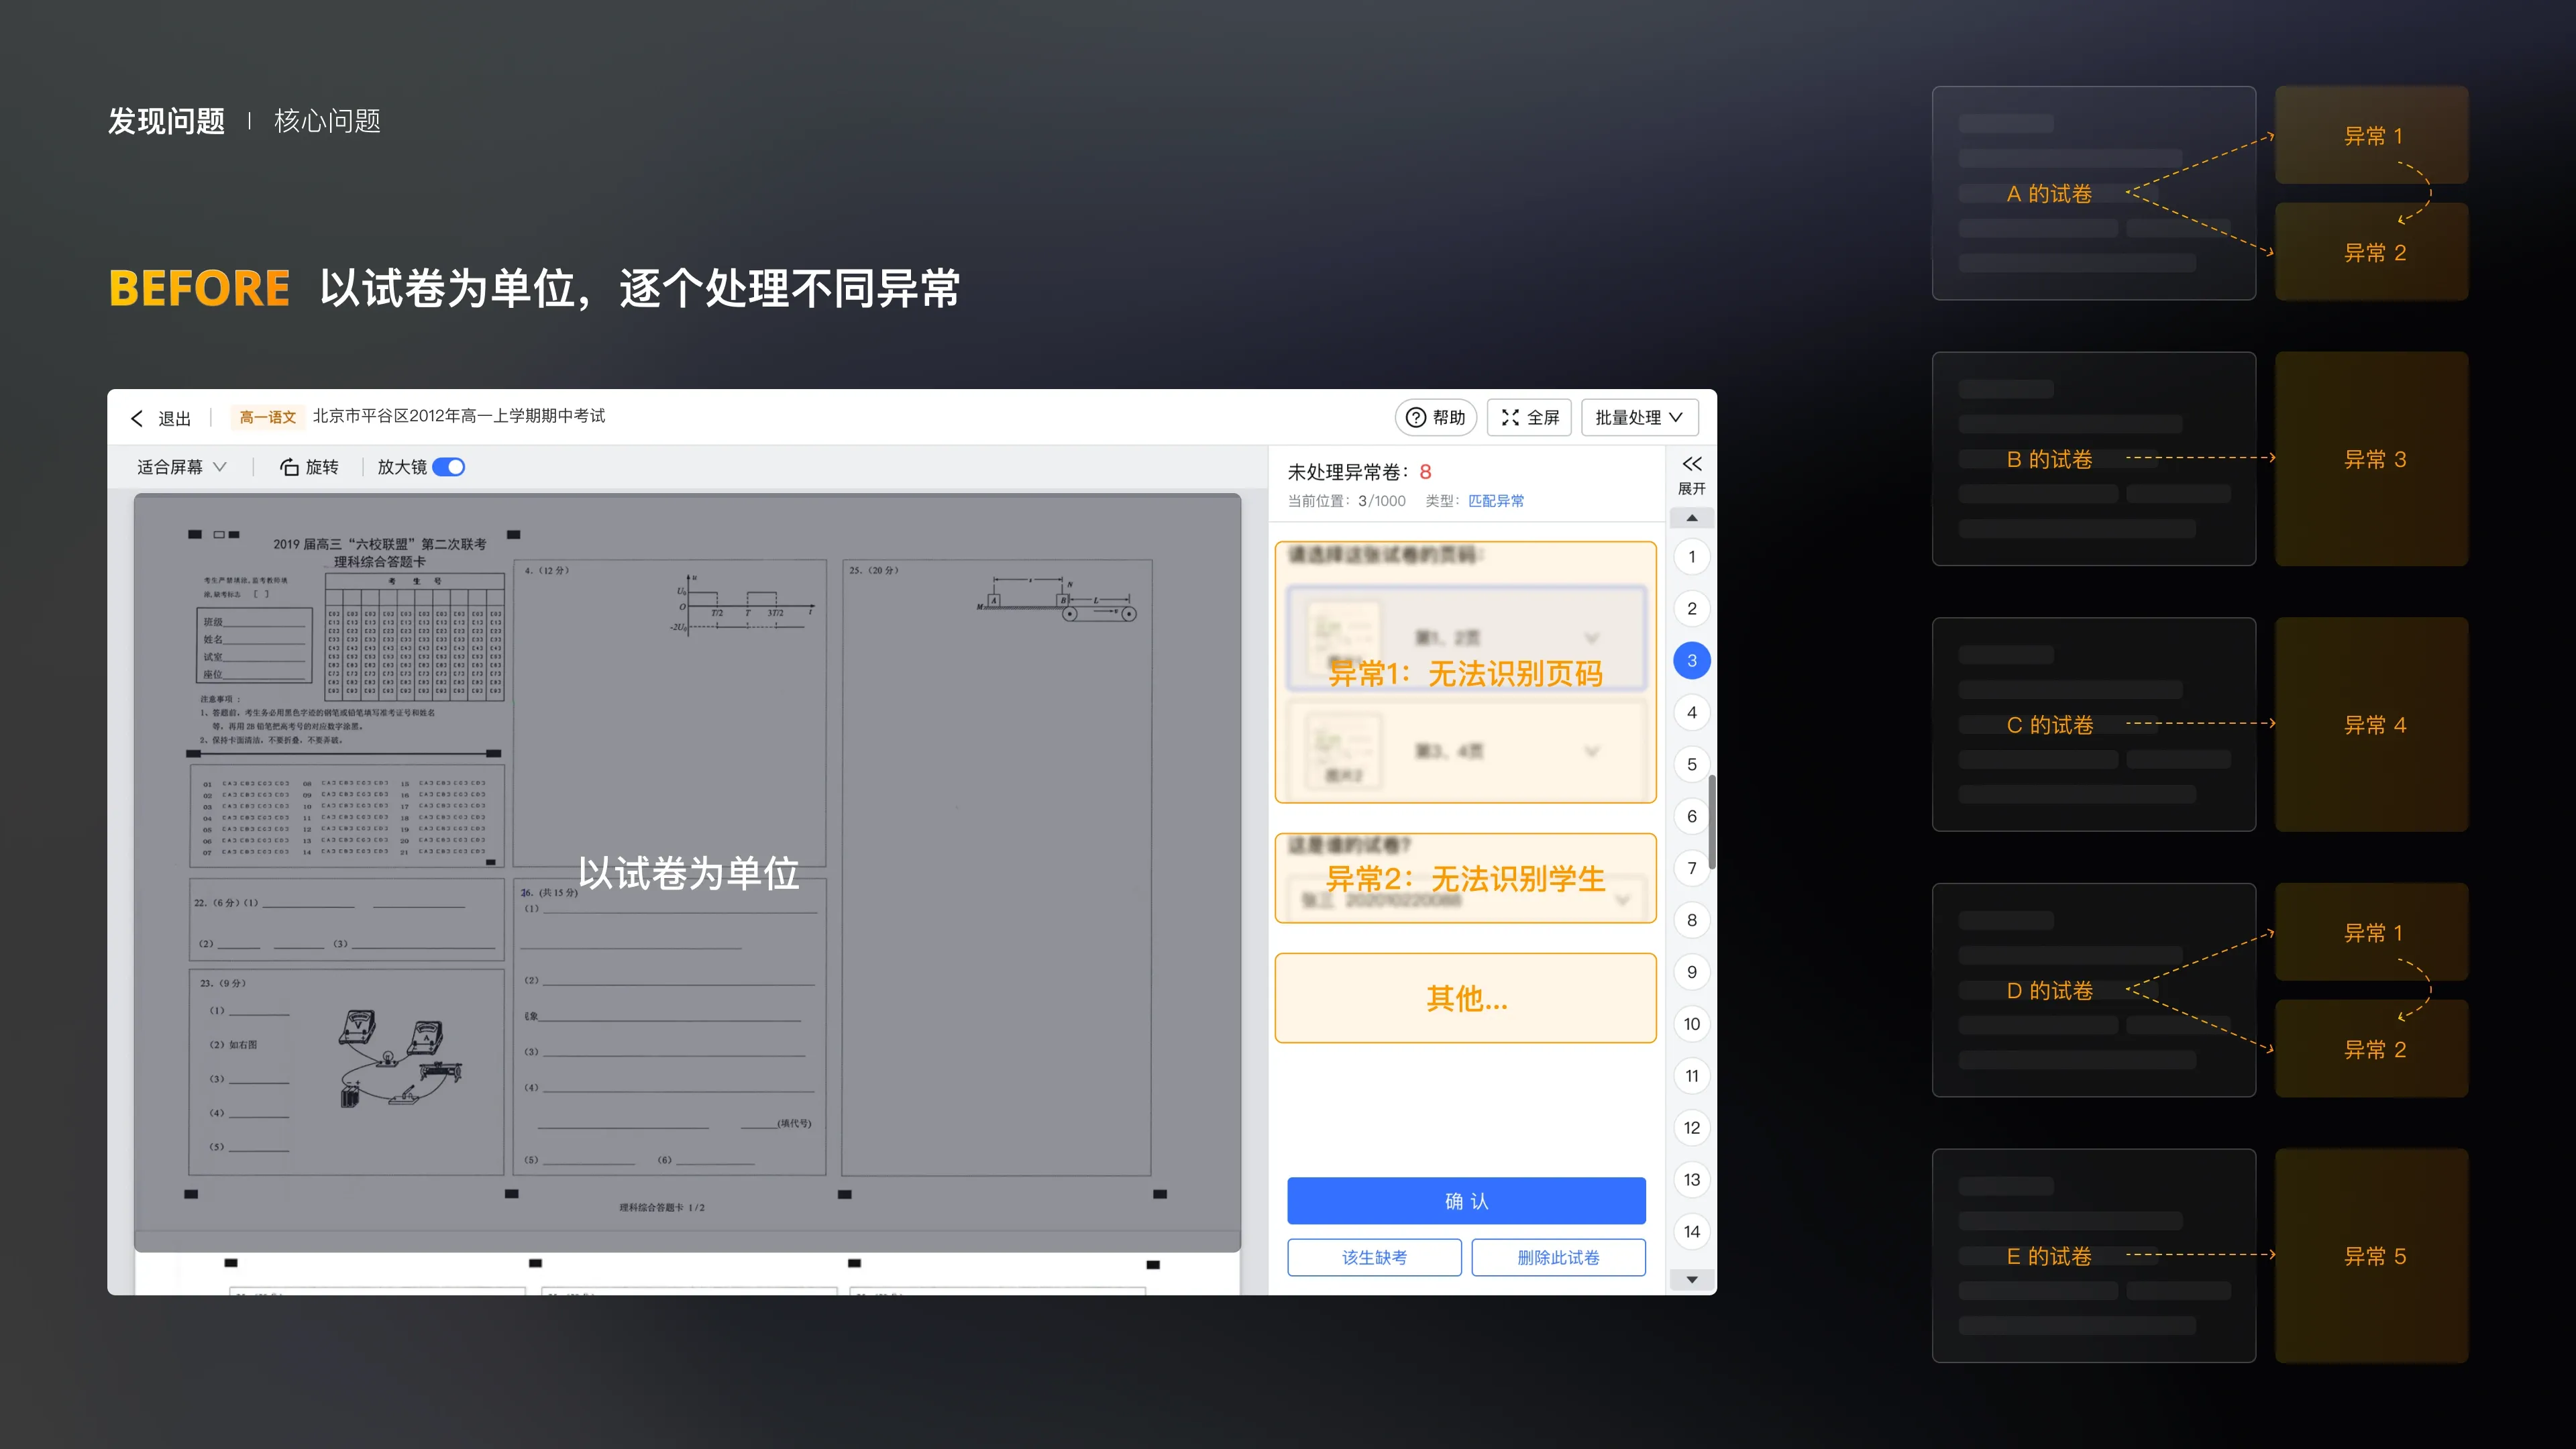Select paper number 14
Image resolution: width=2576 pixels, height=1449 pixels.
(x=1692, y=1232)
